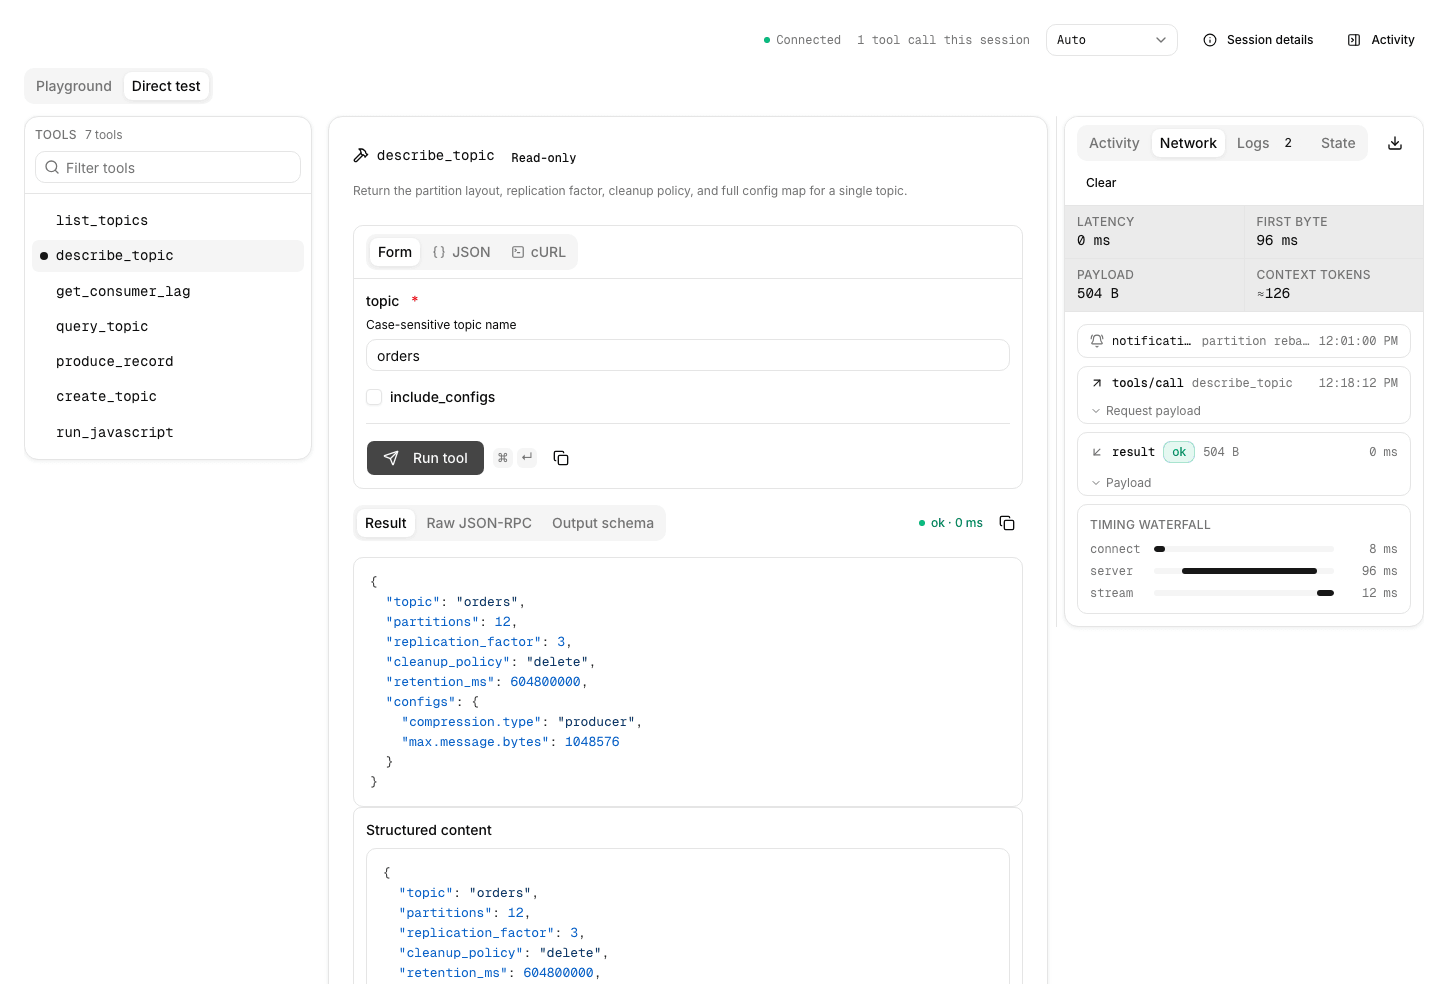Screen dimensions: 1448x1008
Task: Select create_topic tool
Action: coord(168,396)
